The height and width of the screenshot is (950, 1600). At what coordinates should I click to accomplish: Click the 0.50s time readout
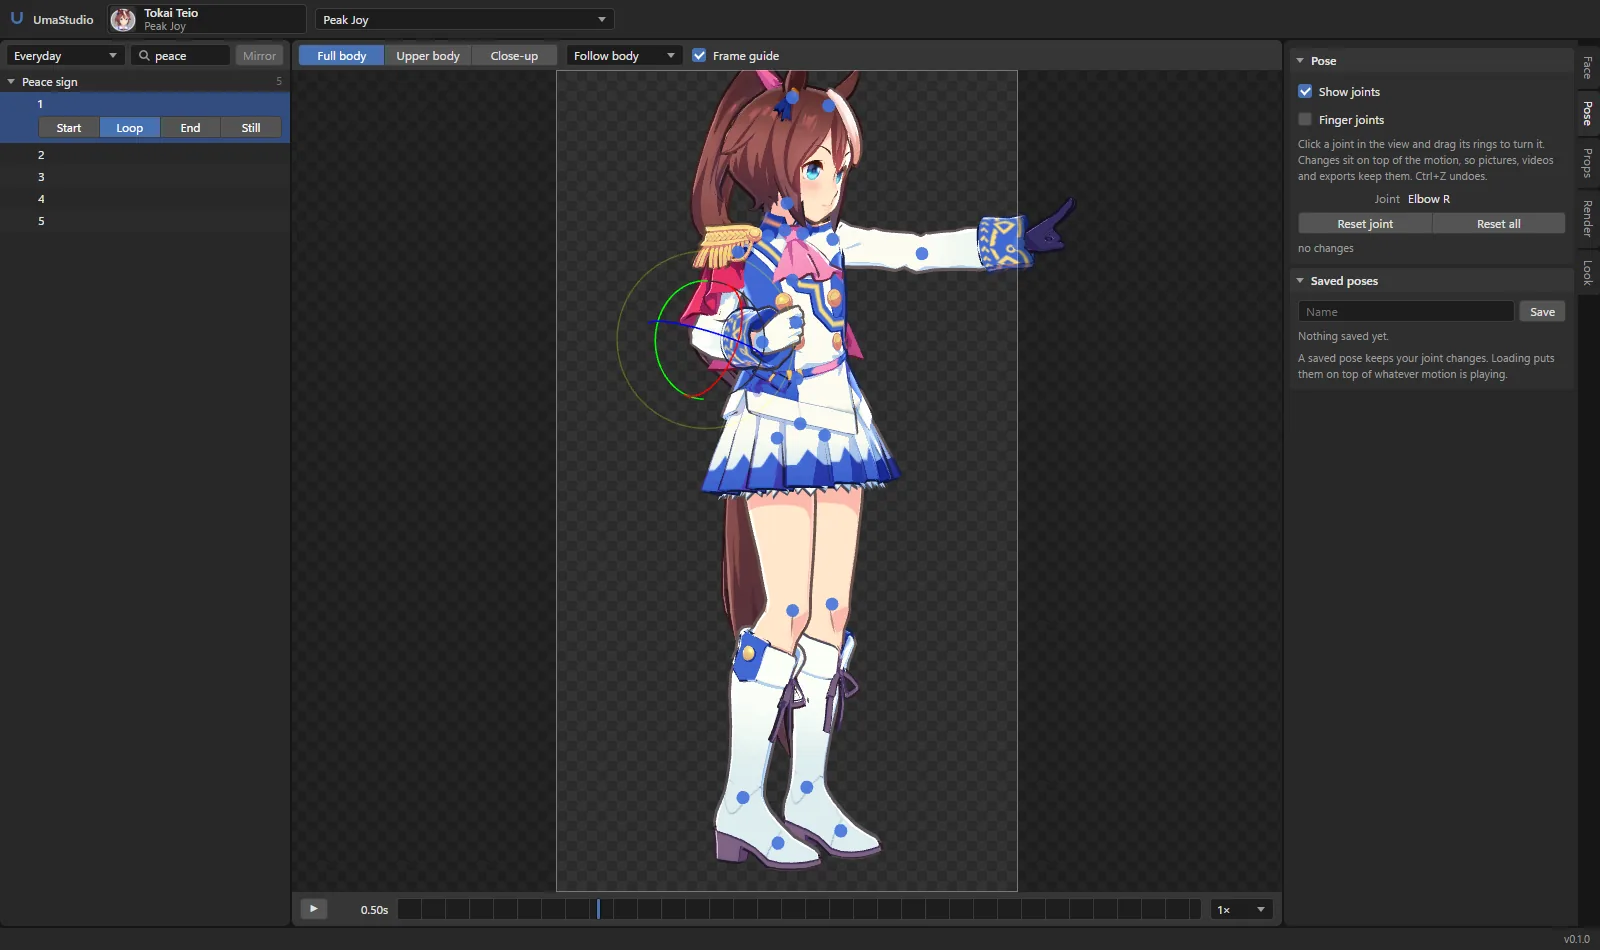click(374, 910)
